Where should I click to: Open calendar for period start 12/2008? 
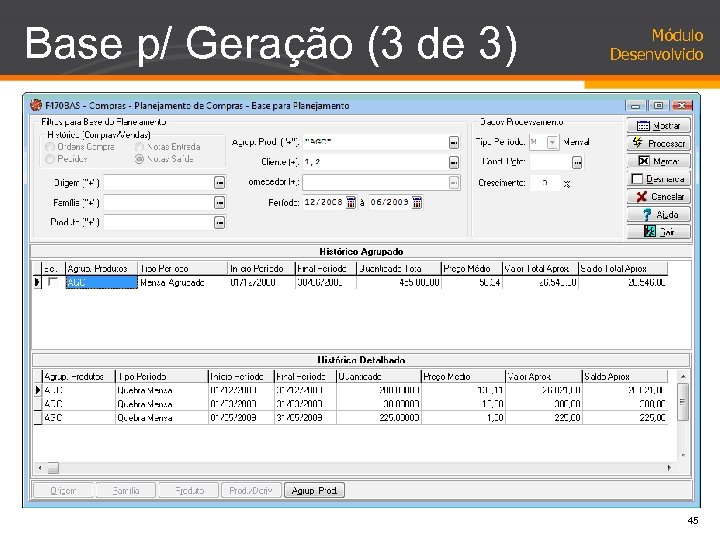click(x=351, y=202)
